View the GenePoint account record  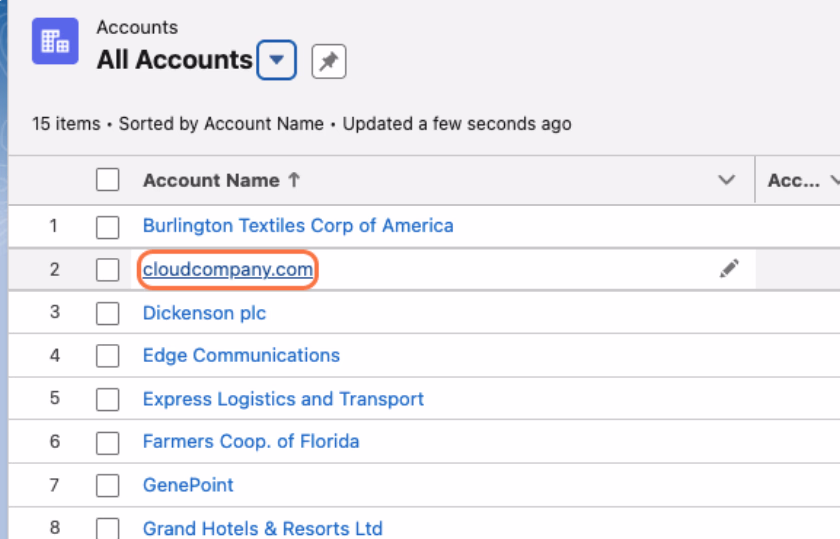[x=188, y=485]
